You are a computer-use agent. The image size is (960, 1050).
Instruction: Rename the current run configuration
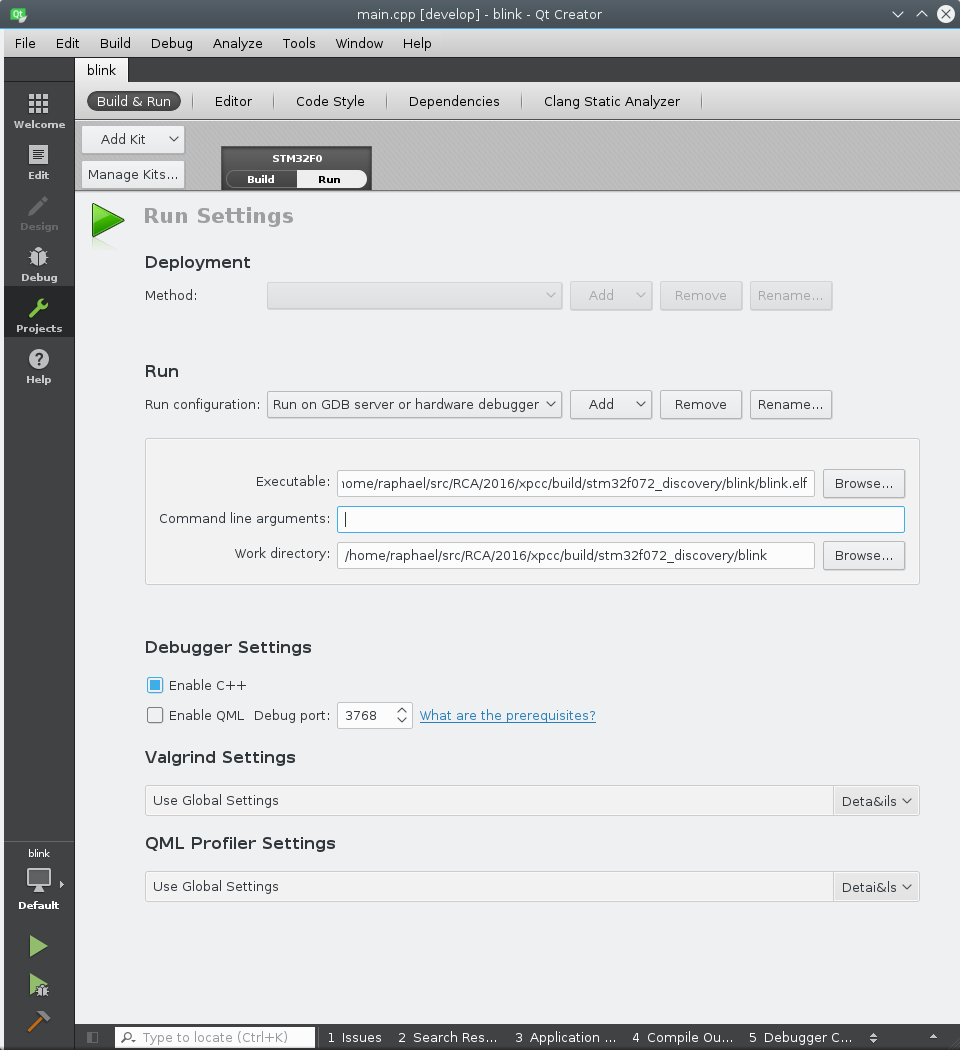[x=791, y=404]
